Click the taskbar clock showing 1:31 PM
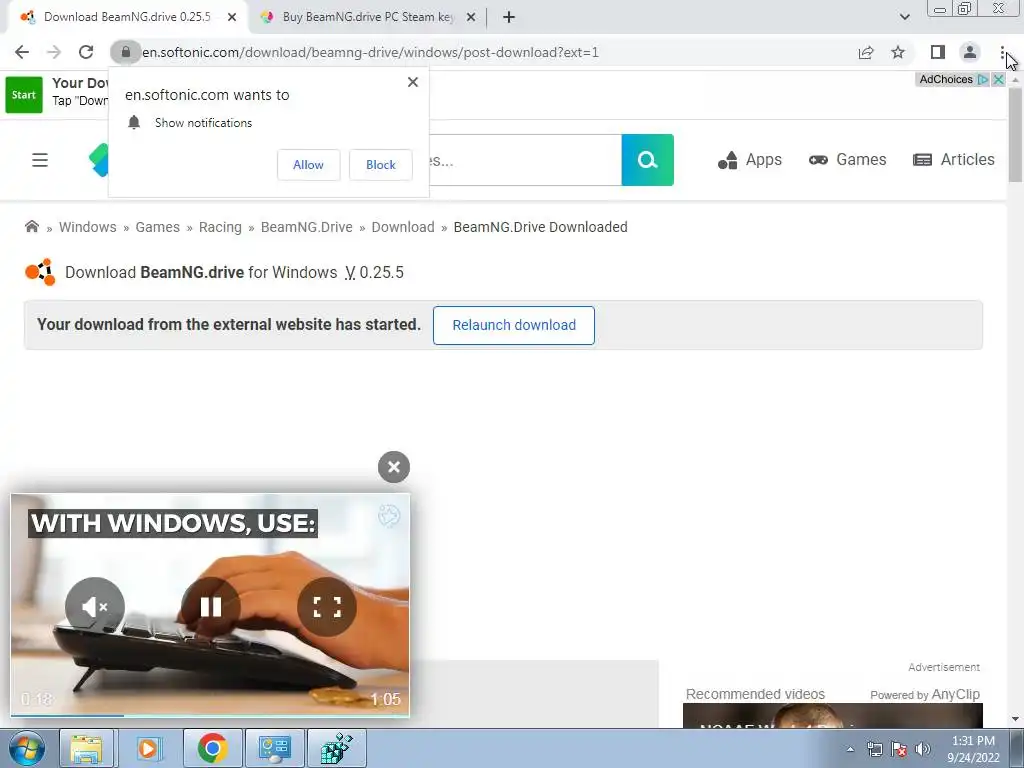 973,749
